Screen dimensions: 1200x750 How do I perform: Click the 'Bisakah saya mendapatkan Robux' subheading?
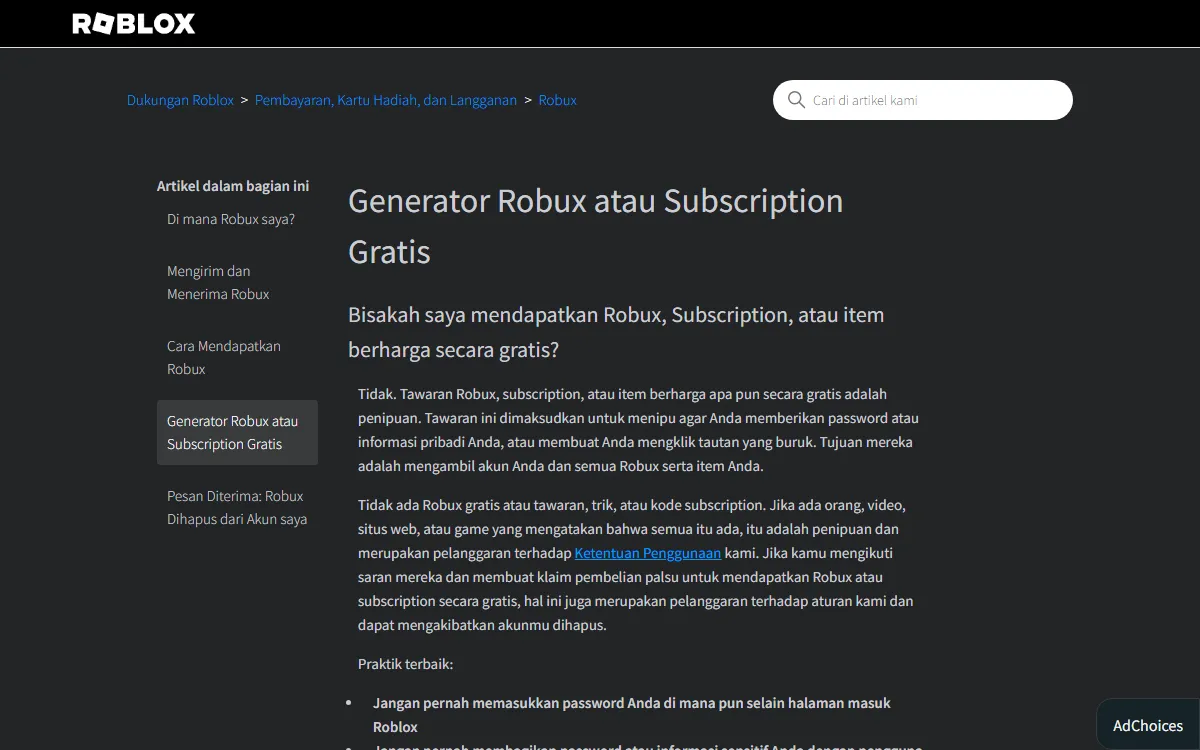(x=616, y=332)
